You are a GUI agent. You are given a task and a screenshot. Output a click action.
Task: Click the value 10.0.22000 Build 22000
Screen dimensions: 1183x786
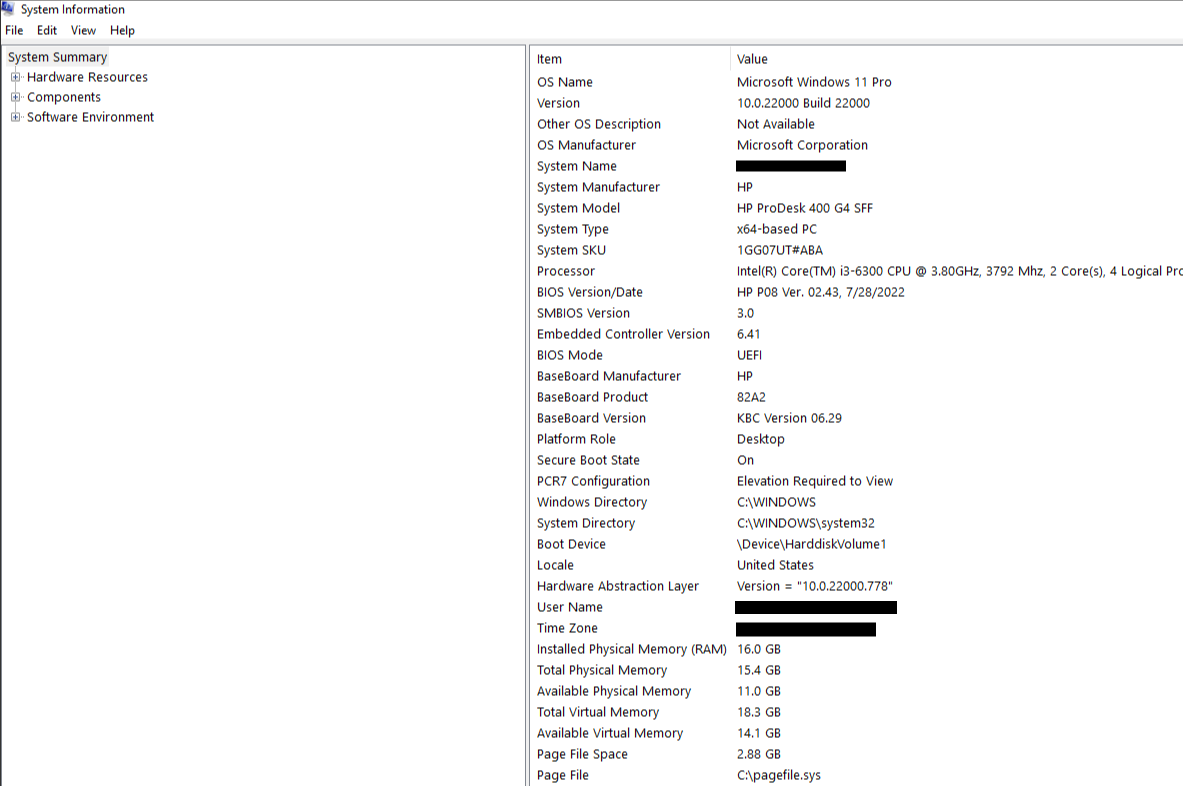pos(804,103)
